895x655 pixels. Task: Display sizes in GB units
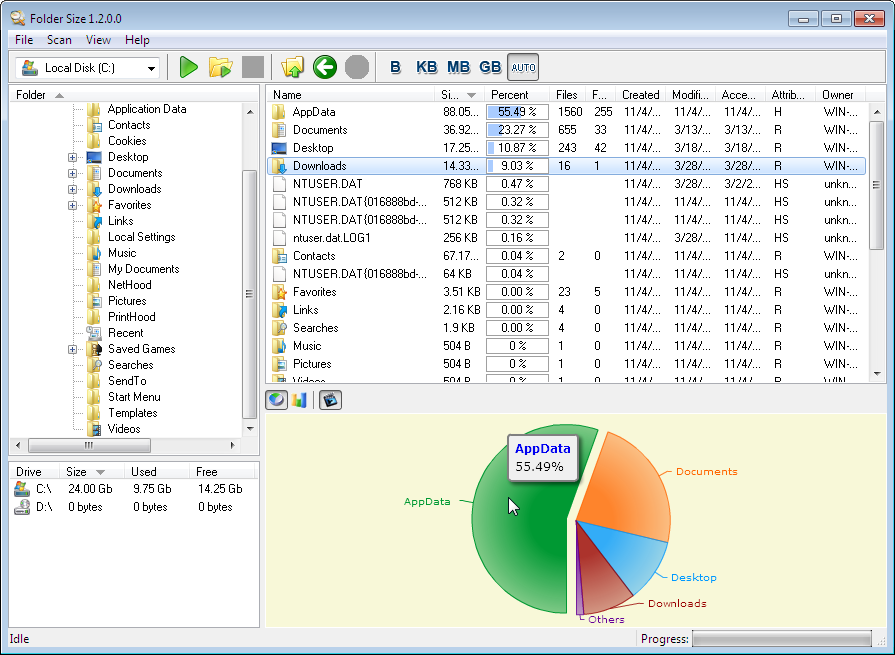pos(490,67)
